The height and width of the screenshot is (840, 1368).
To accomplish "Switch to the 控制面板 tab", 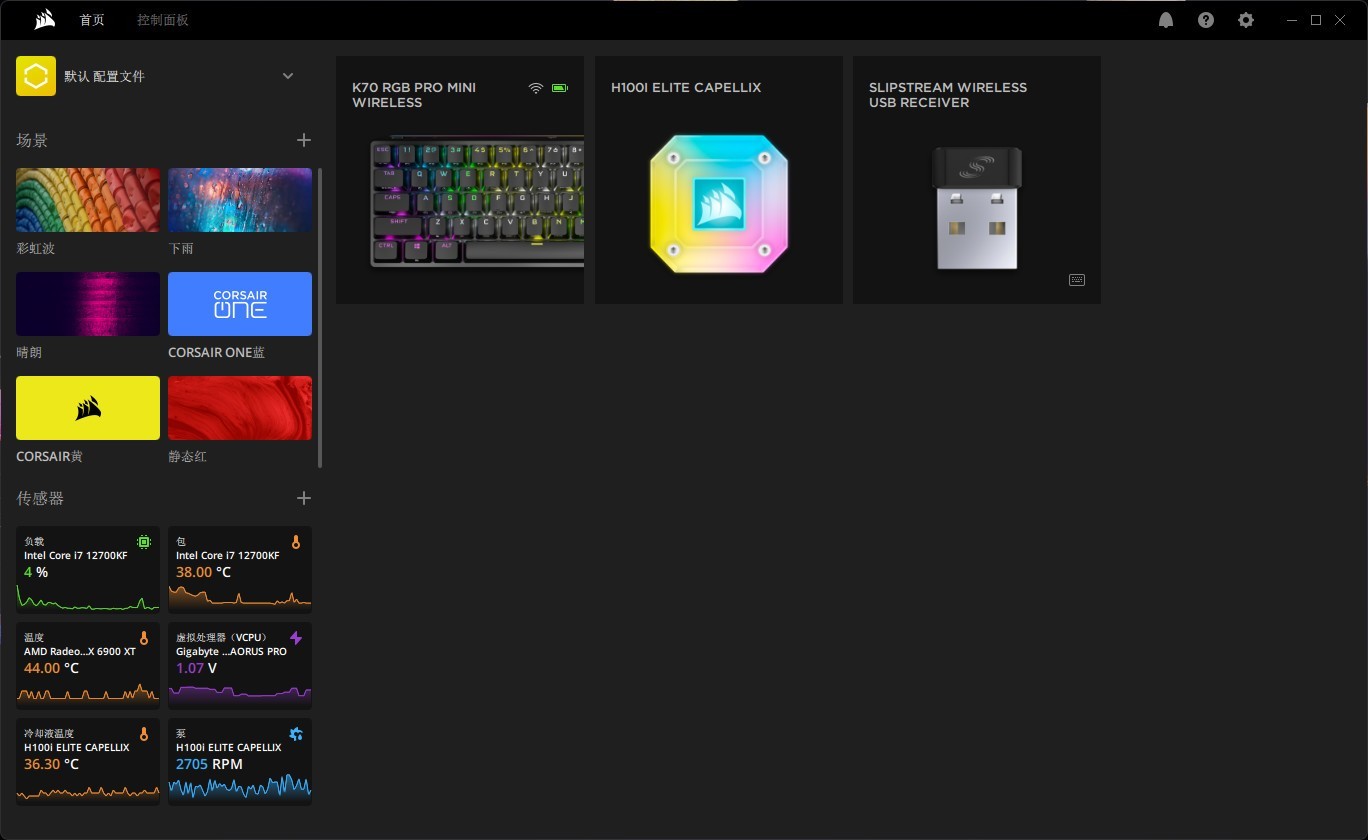I will 163,20.
